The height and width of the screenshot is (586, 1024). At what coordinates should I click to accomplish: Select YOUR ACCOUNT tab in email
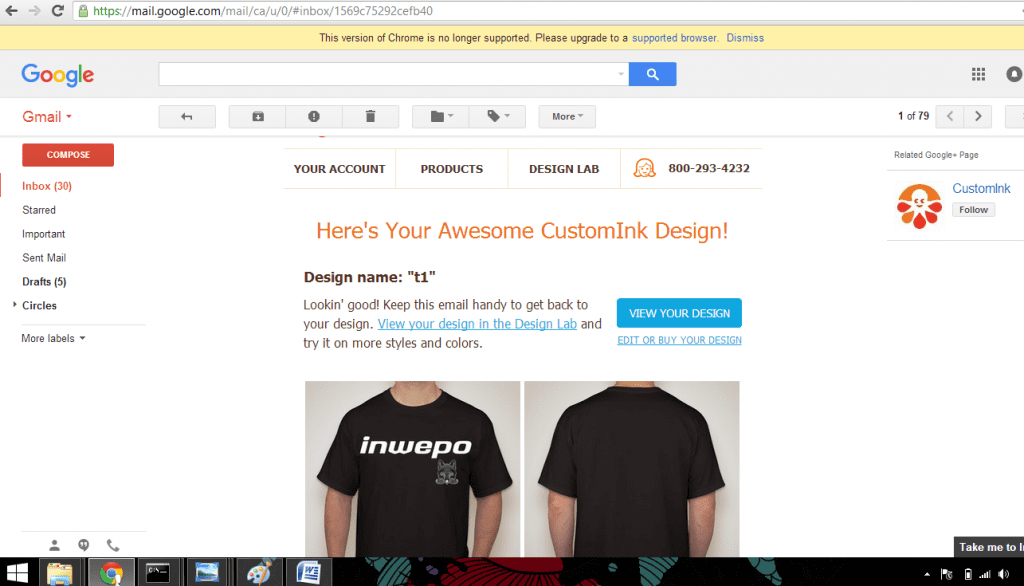(340, 169)
